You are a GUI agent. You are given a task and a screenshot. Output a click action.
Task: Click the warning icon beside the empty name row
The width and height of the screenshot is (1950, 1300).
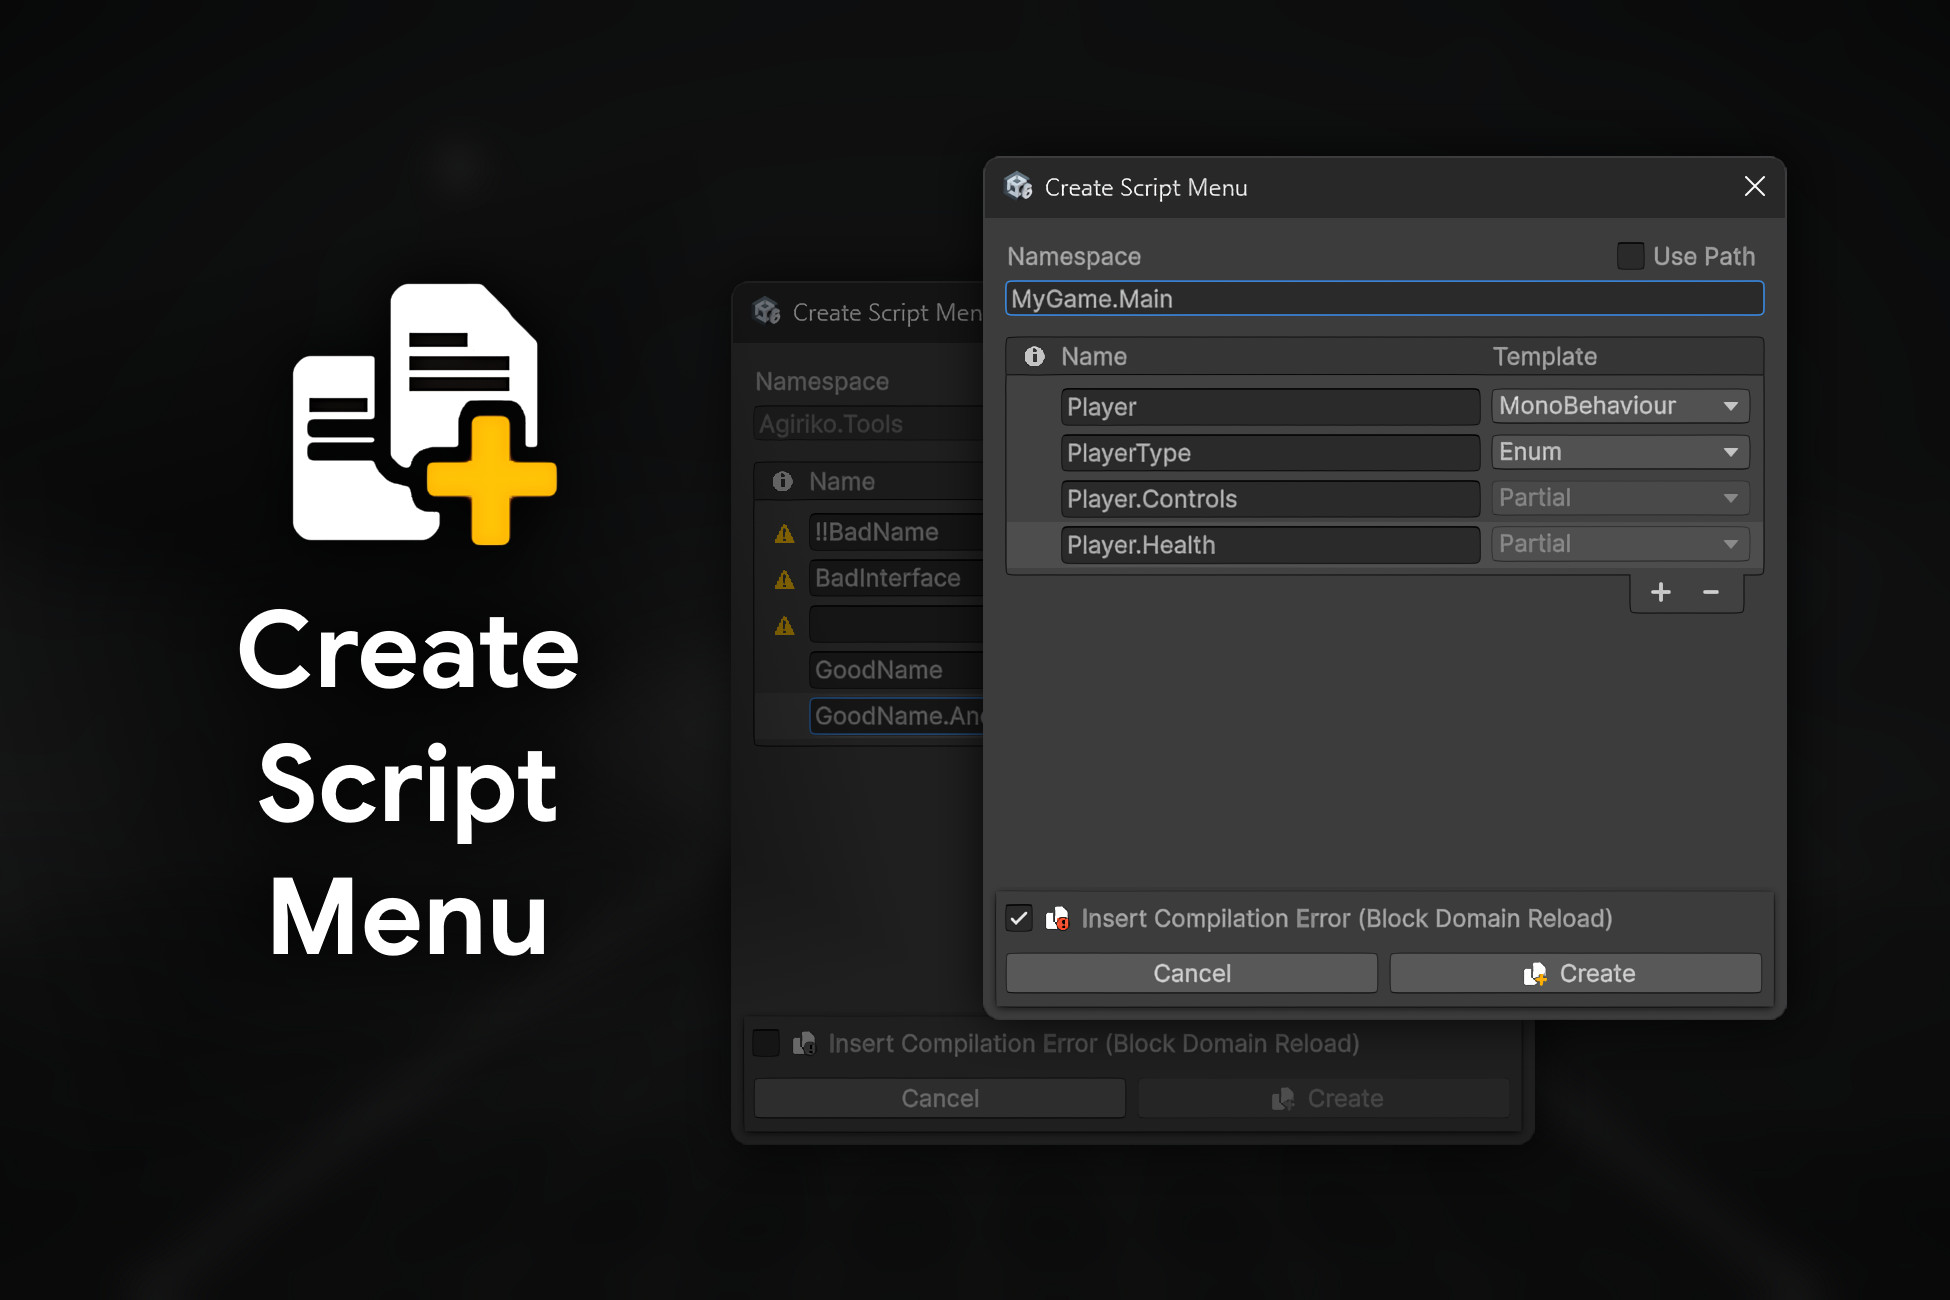pos(785,626)
